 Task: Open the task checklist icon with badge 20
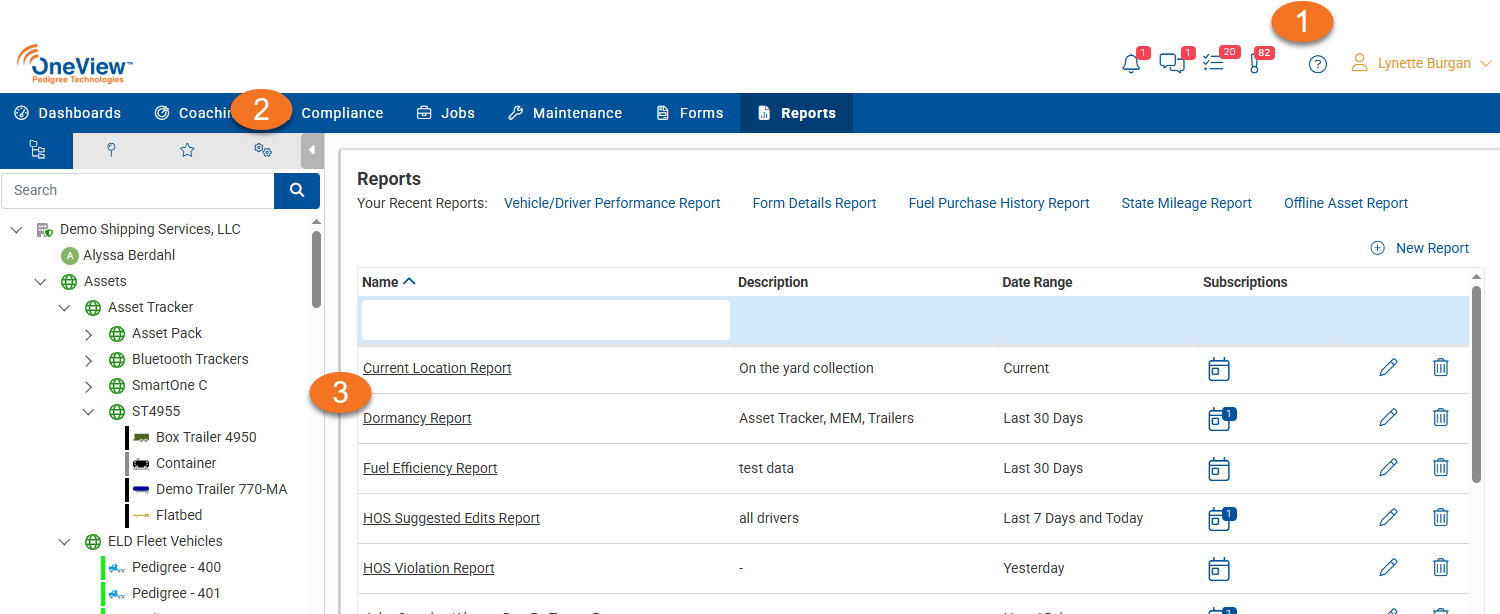(1213, 64)
